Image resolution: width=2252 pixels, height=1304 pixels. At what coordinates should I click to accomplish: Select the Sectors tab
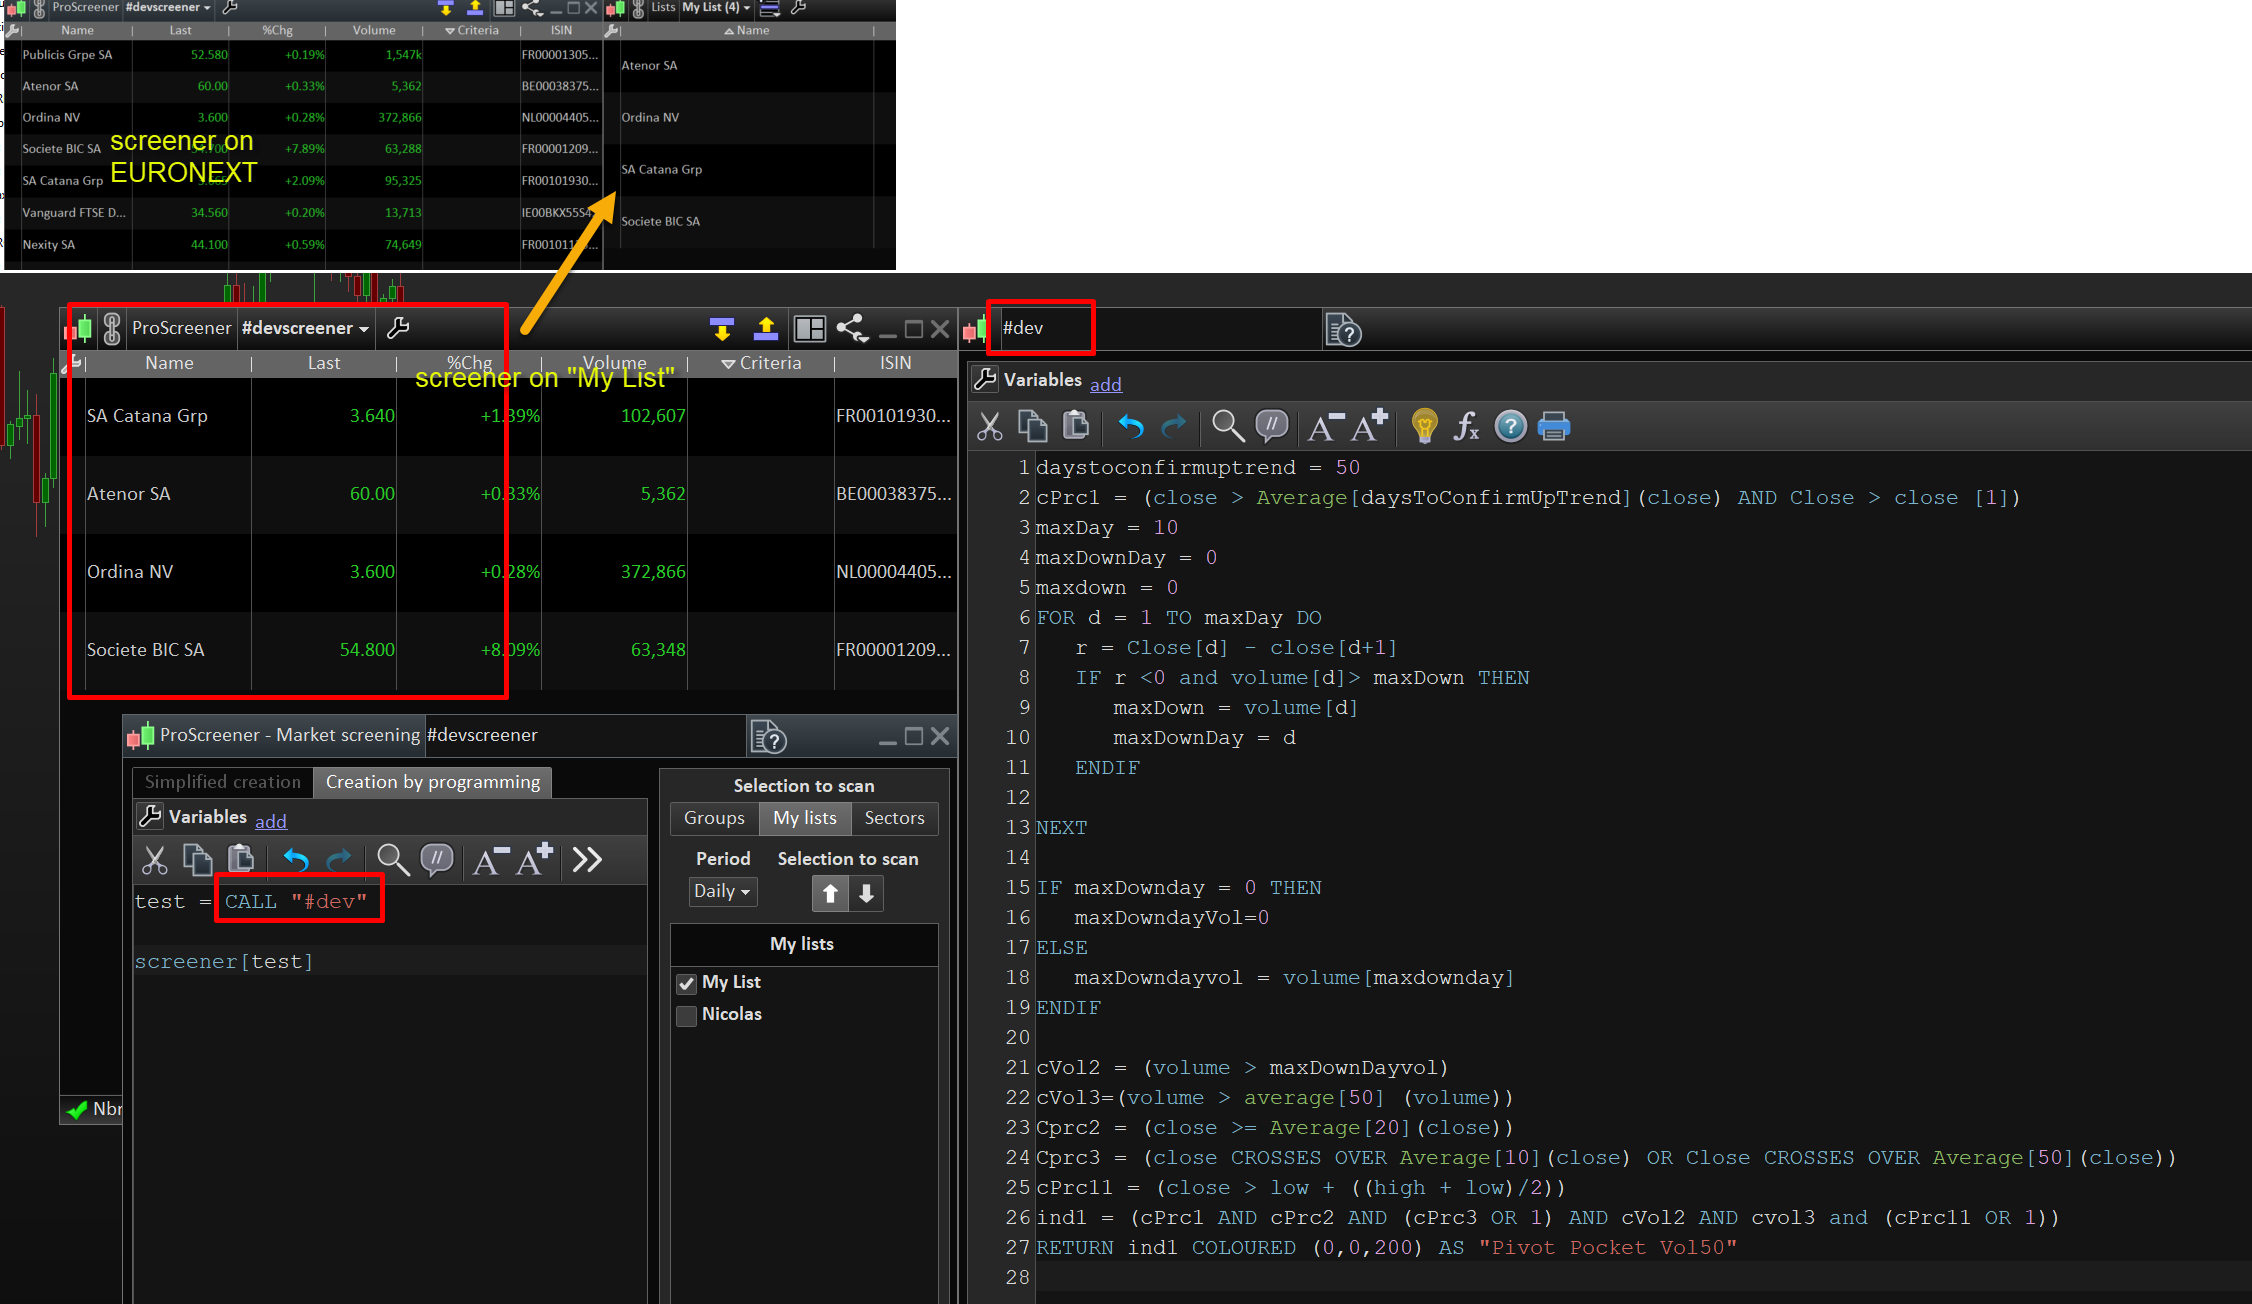[x=894, y=818]
